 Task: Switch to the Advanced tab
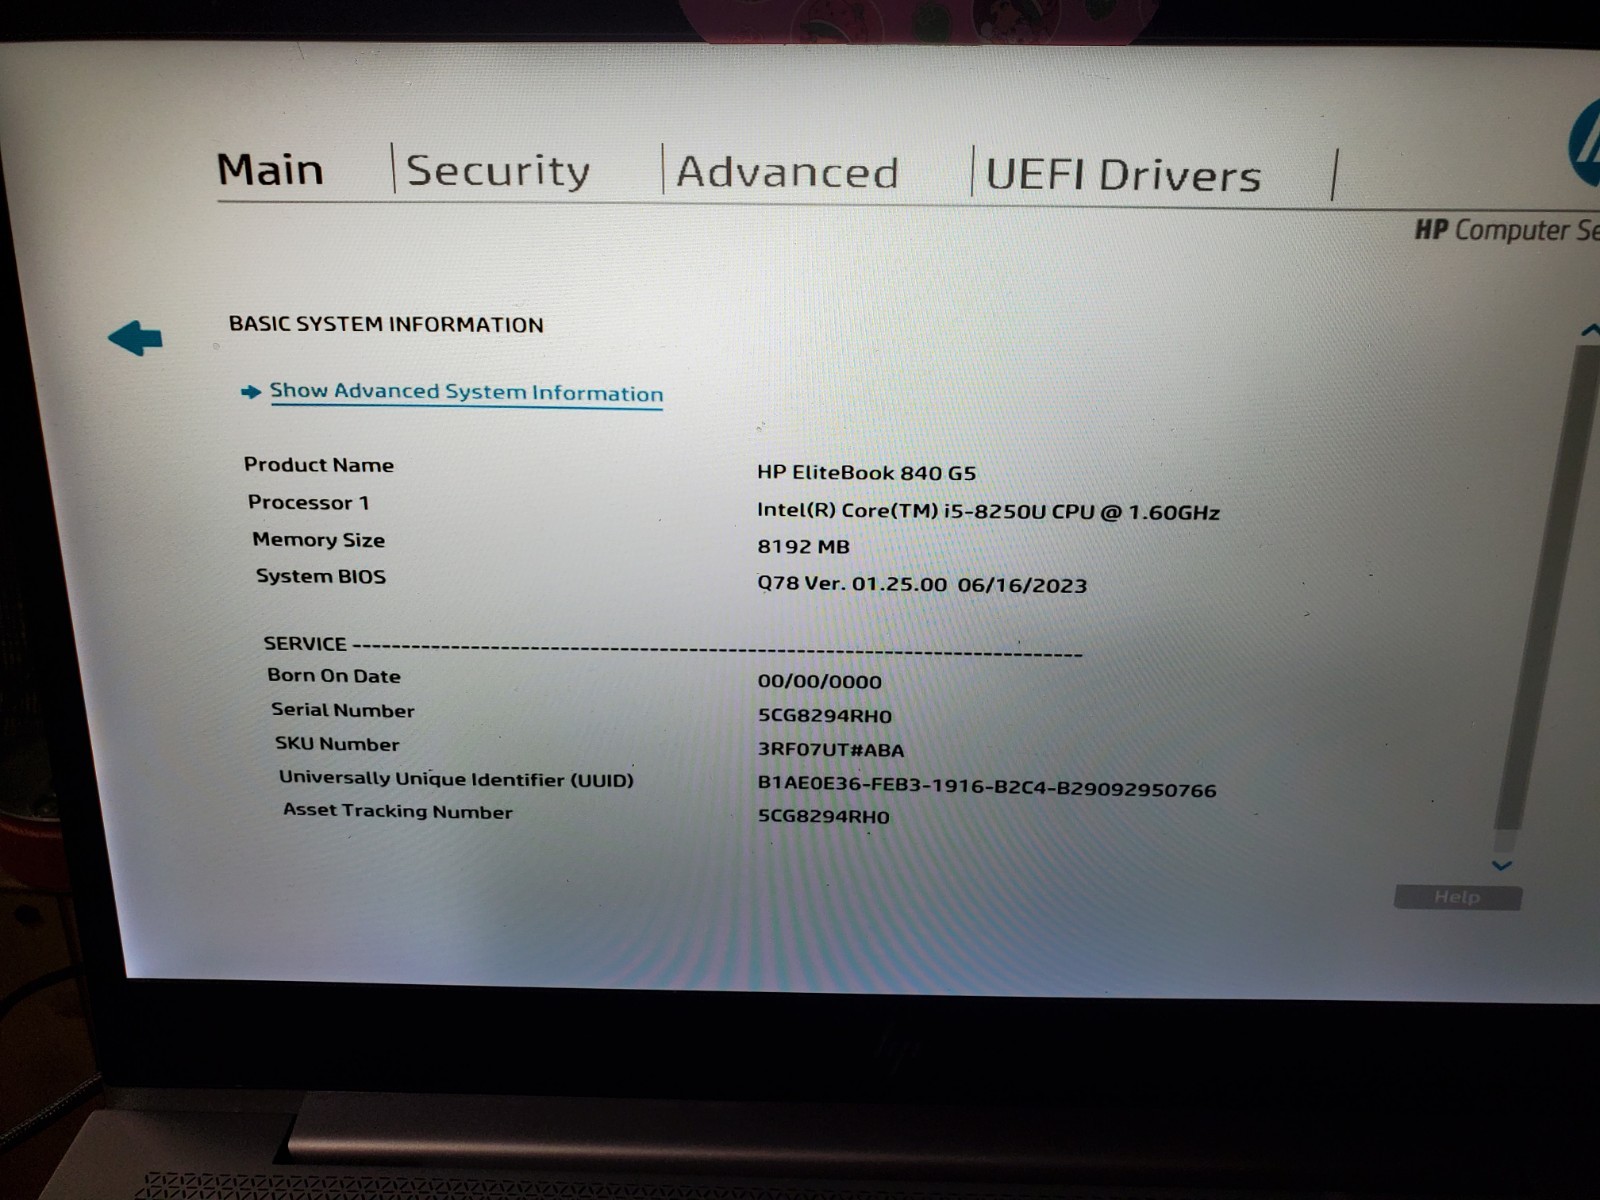point(788,172)
